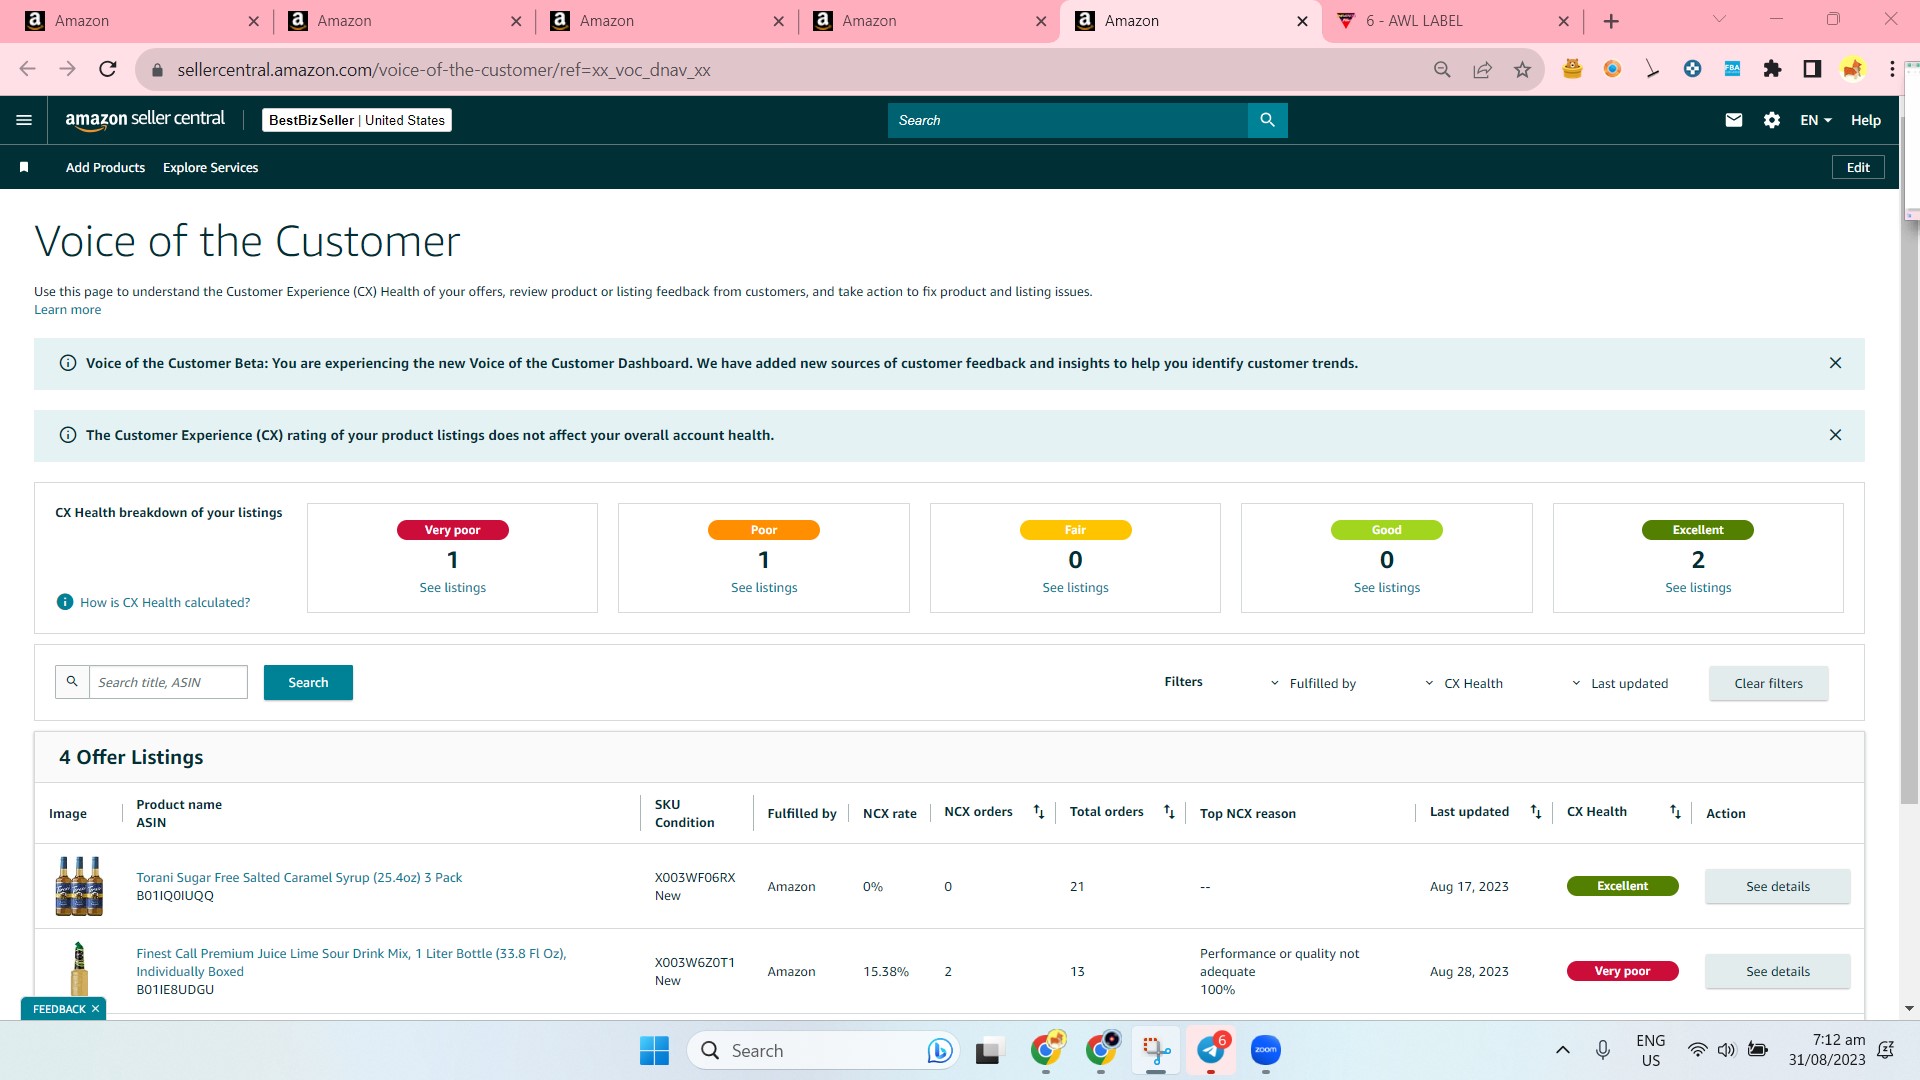Open the browser extensions puzzle icon
The height and width of the screenshot is (1080, 1920).
click(x=1772, y=69)
